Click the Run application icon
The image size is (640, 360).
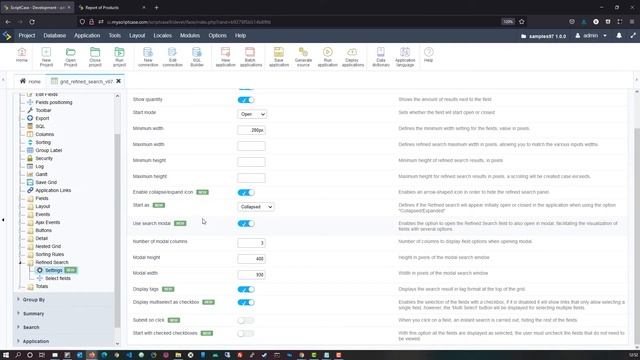pyautogui.click(x=327, y=57)
